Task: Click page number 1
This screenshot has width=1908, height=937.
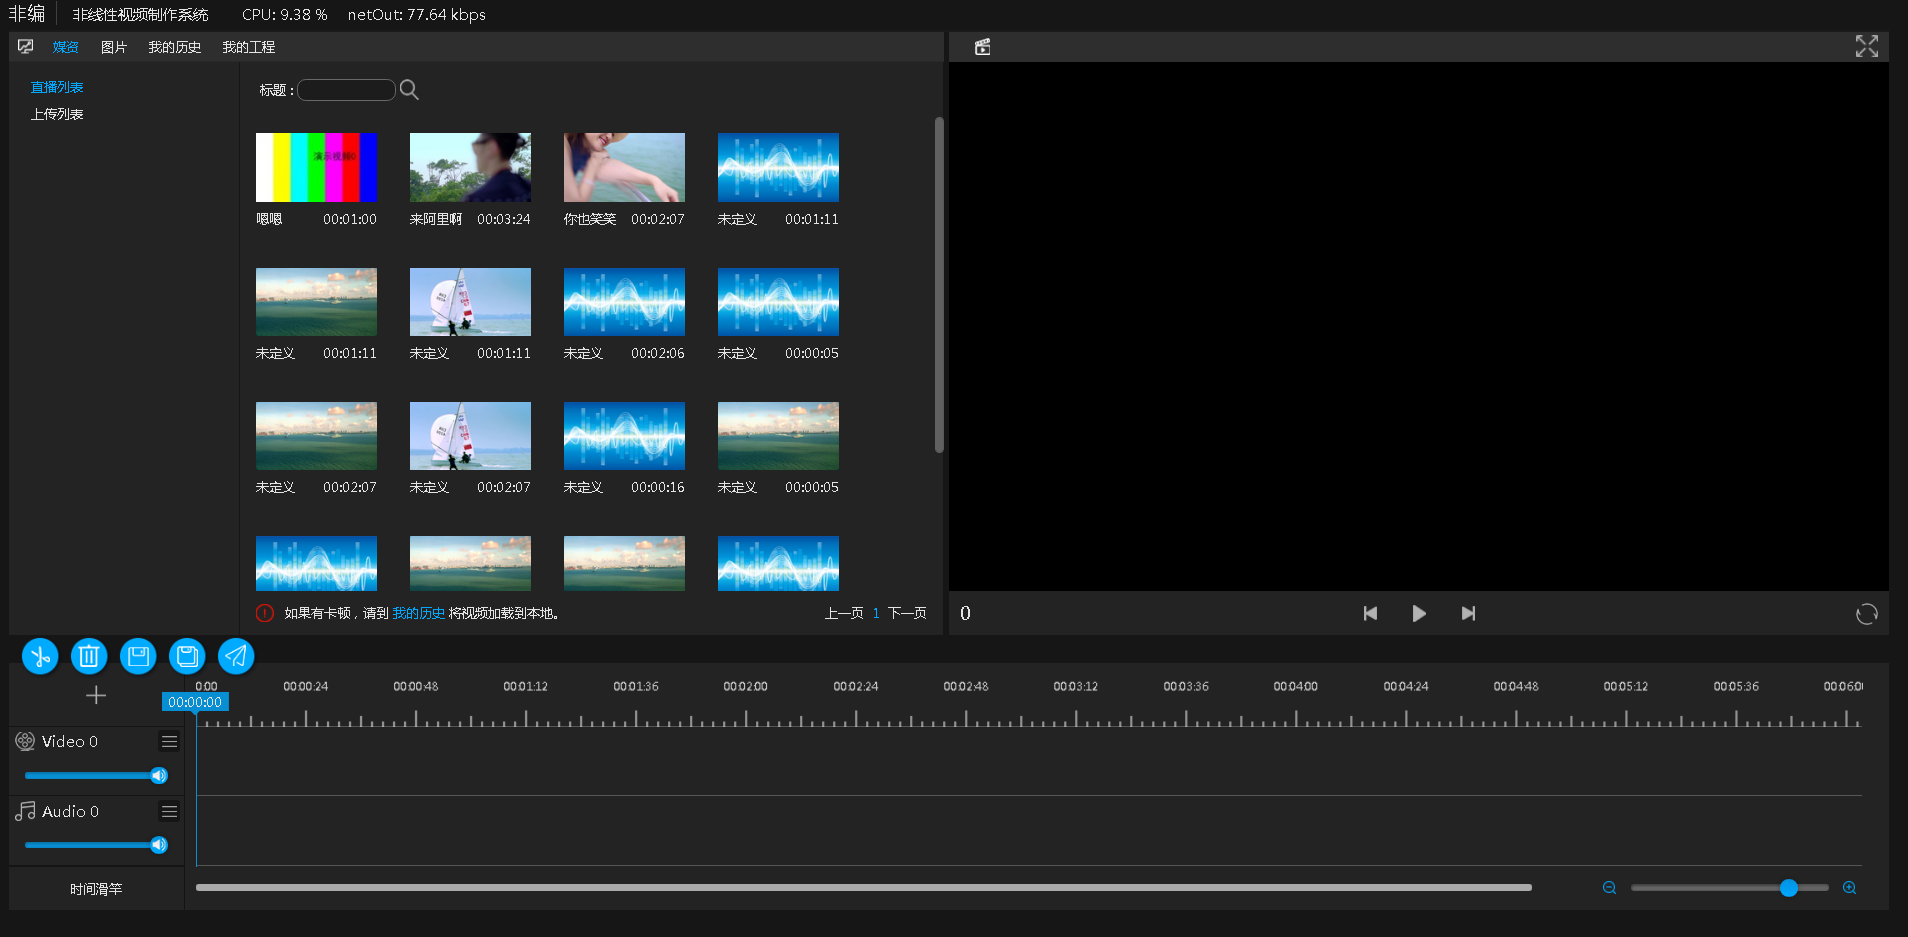Action: (876, 613)
